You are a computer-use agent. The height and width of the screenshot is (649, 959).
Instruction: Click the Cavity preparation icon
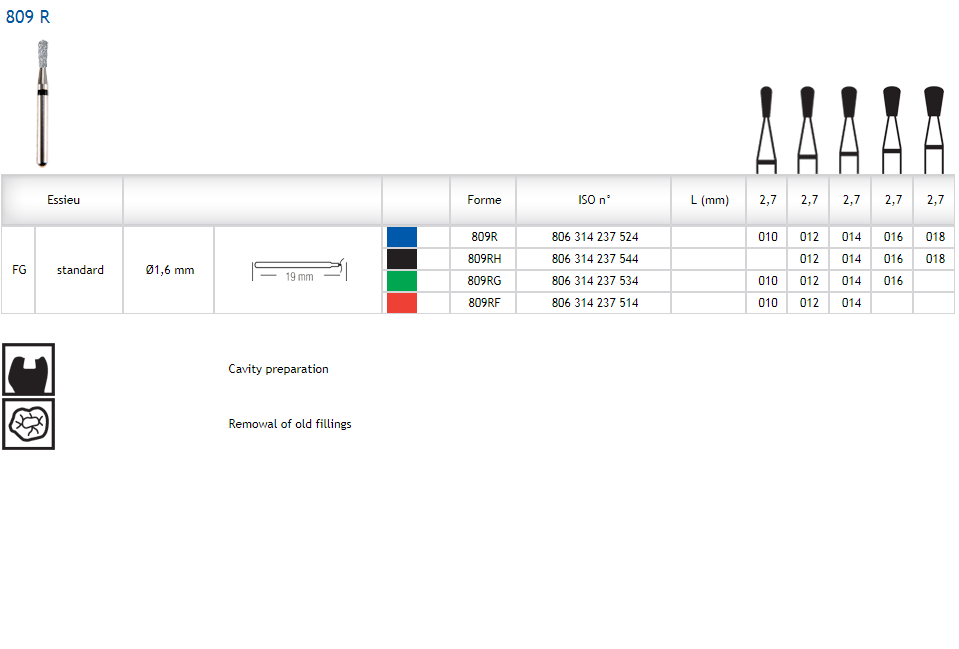28,369
